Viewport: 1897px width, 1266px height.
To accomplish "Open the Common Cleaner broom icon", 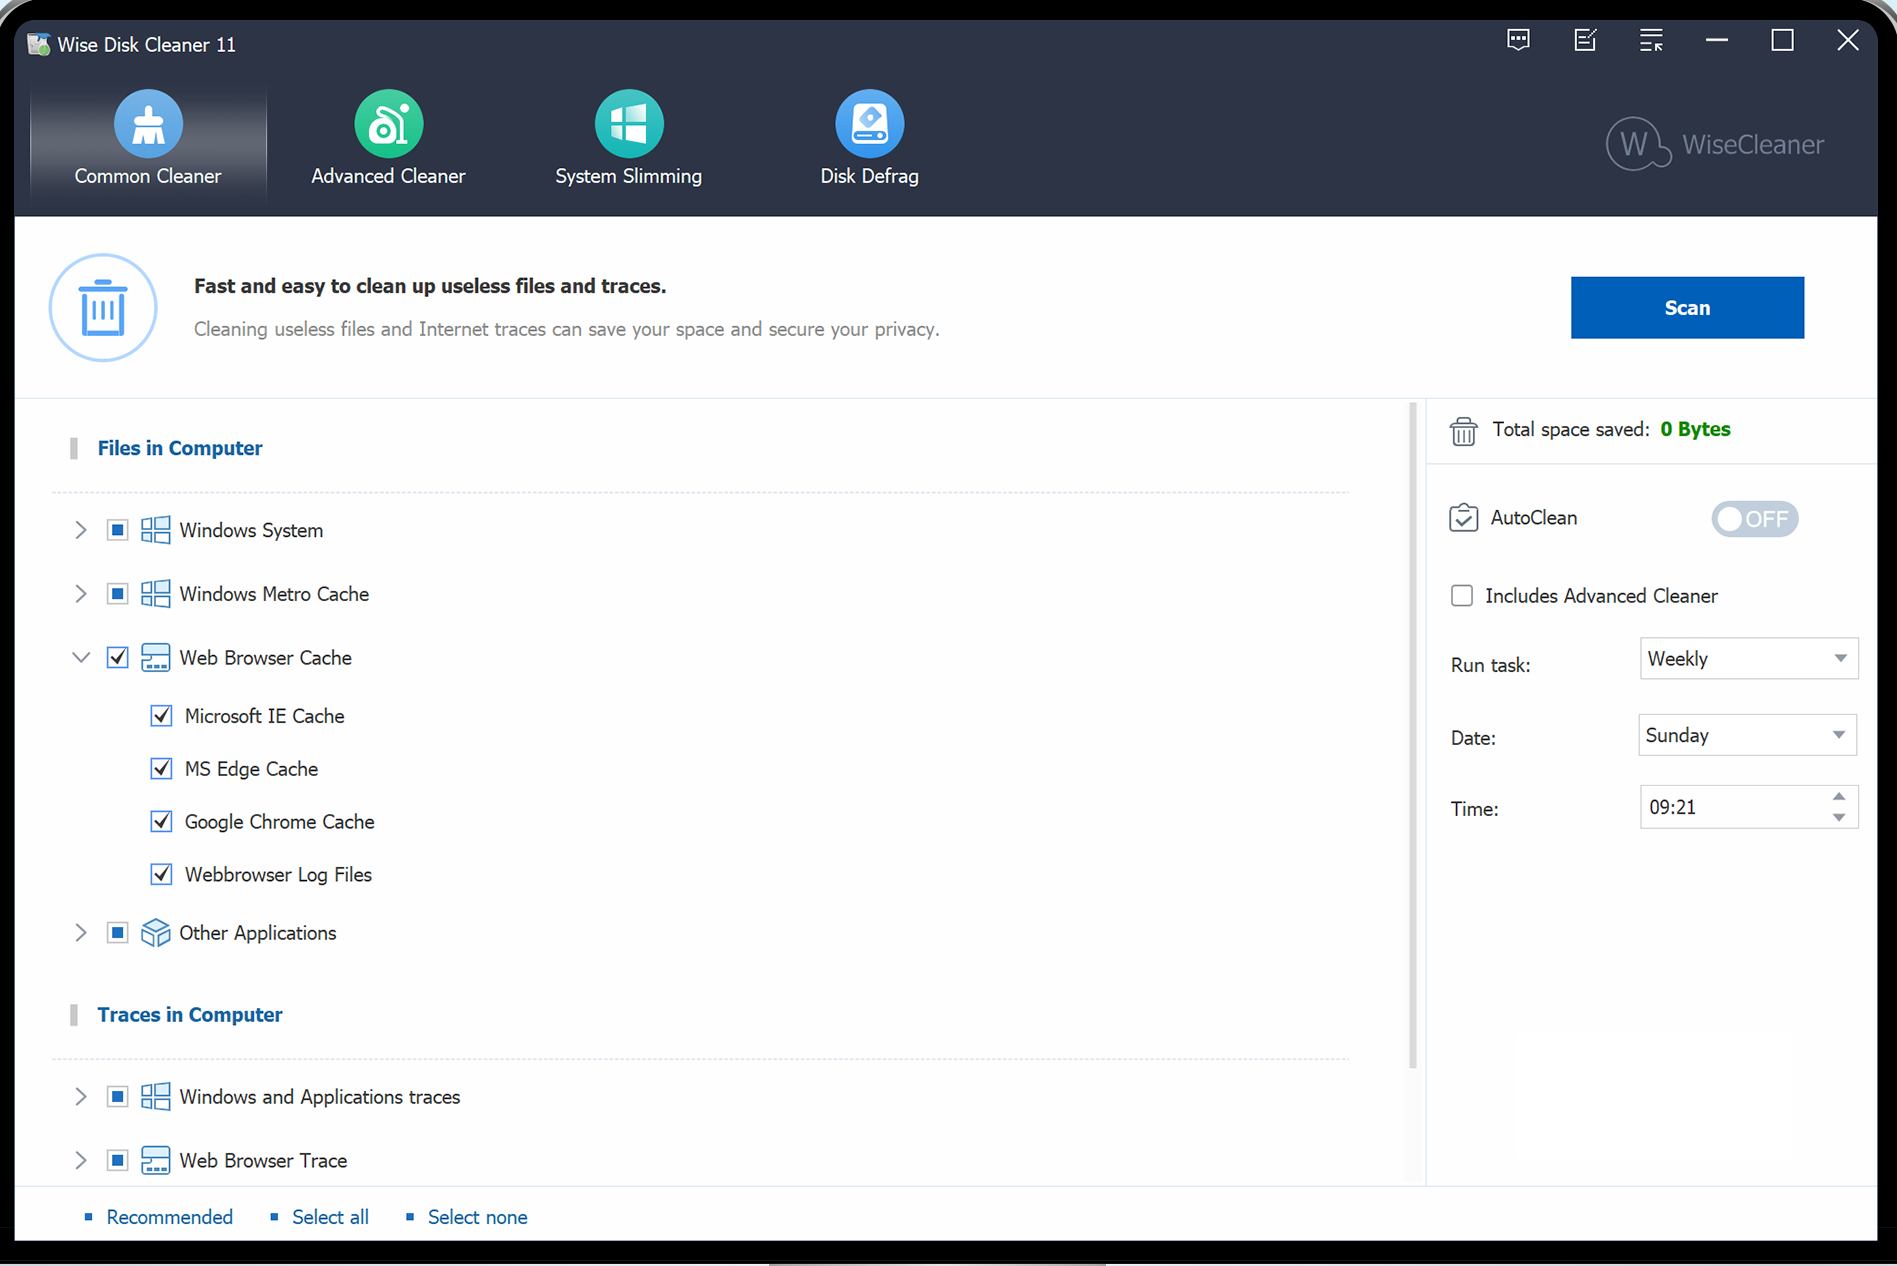I will (148, 124).
